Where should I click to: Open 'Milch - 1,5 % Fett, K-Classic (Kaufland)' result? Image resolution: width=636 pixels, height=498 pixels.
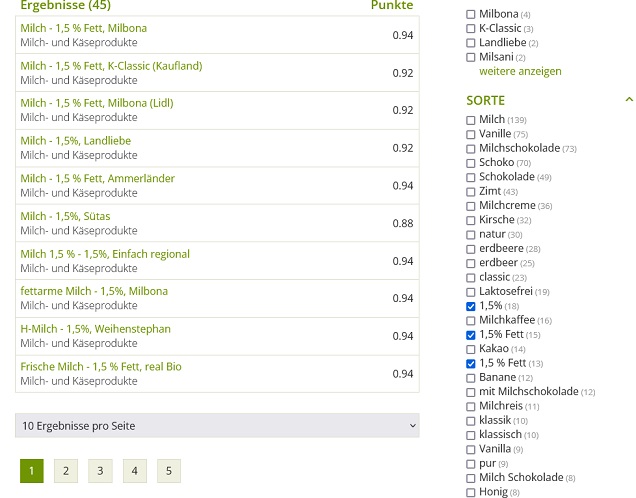[x=111, y=66]
